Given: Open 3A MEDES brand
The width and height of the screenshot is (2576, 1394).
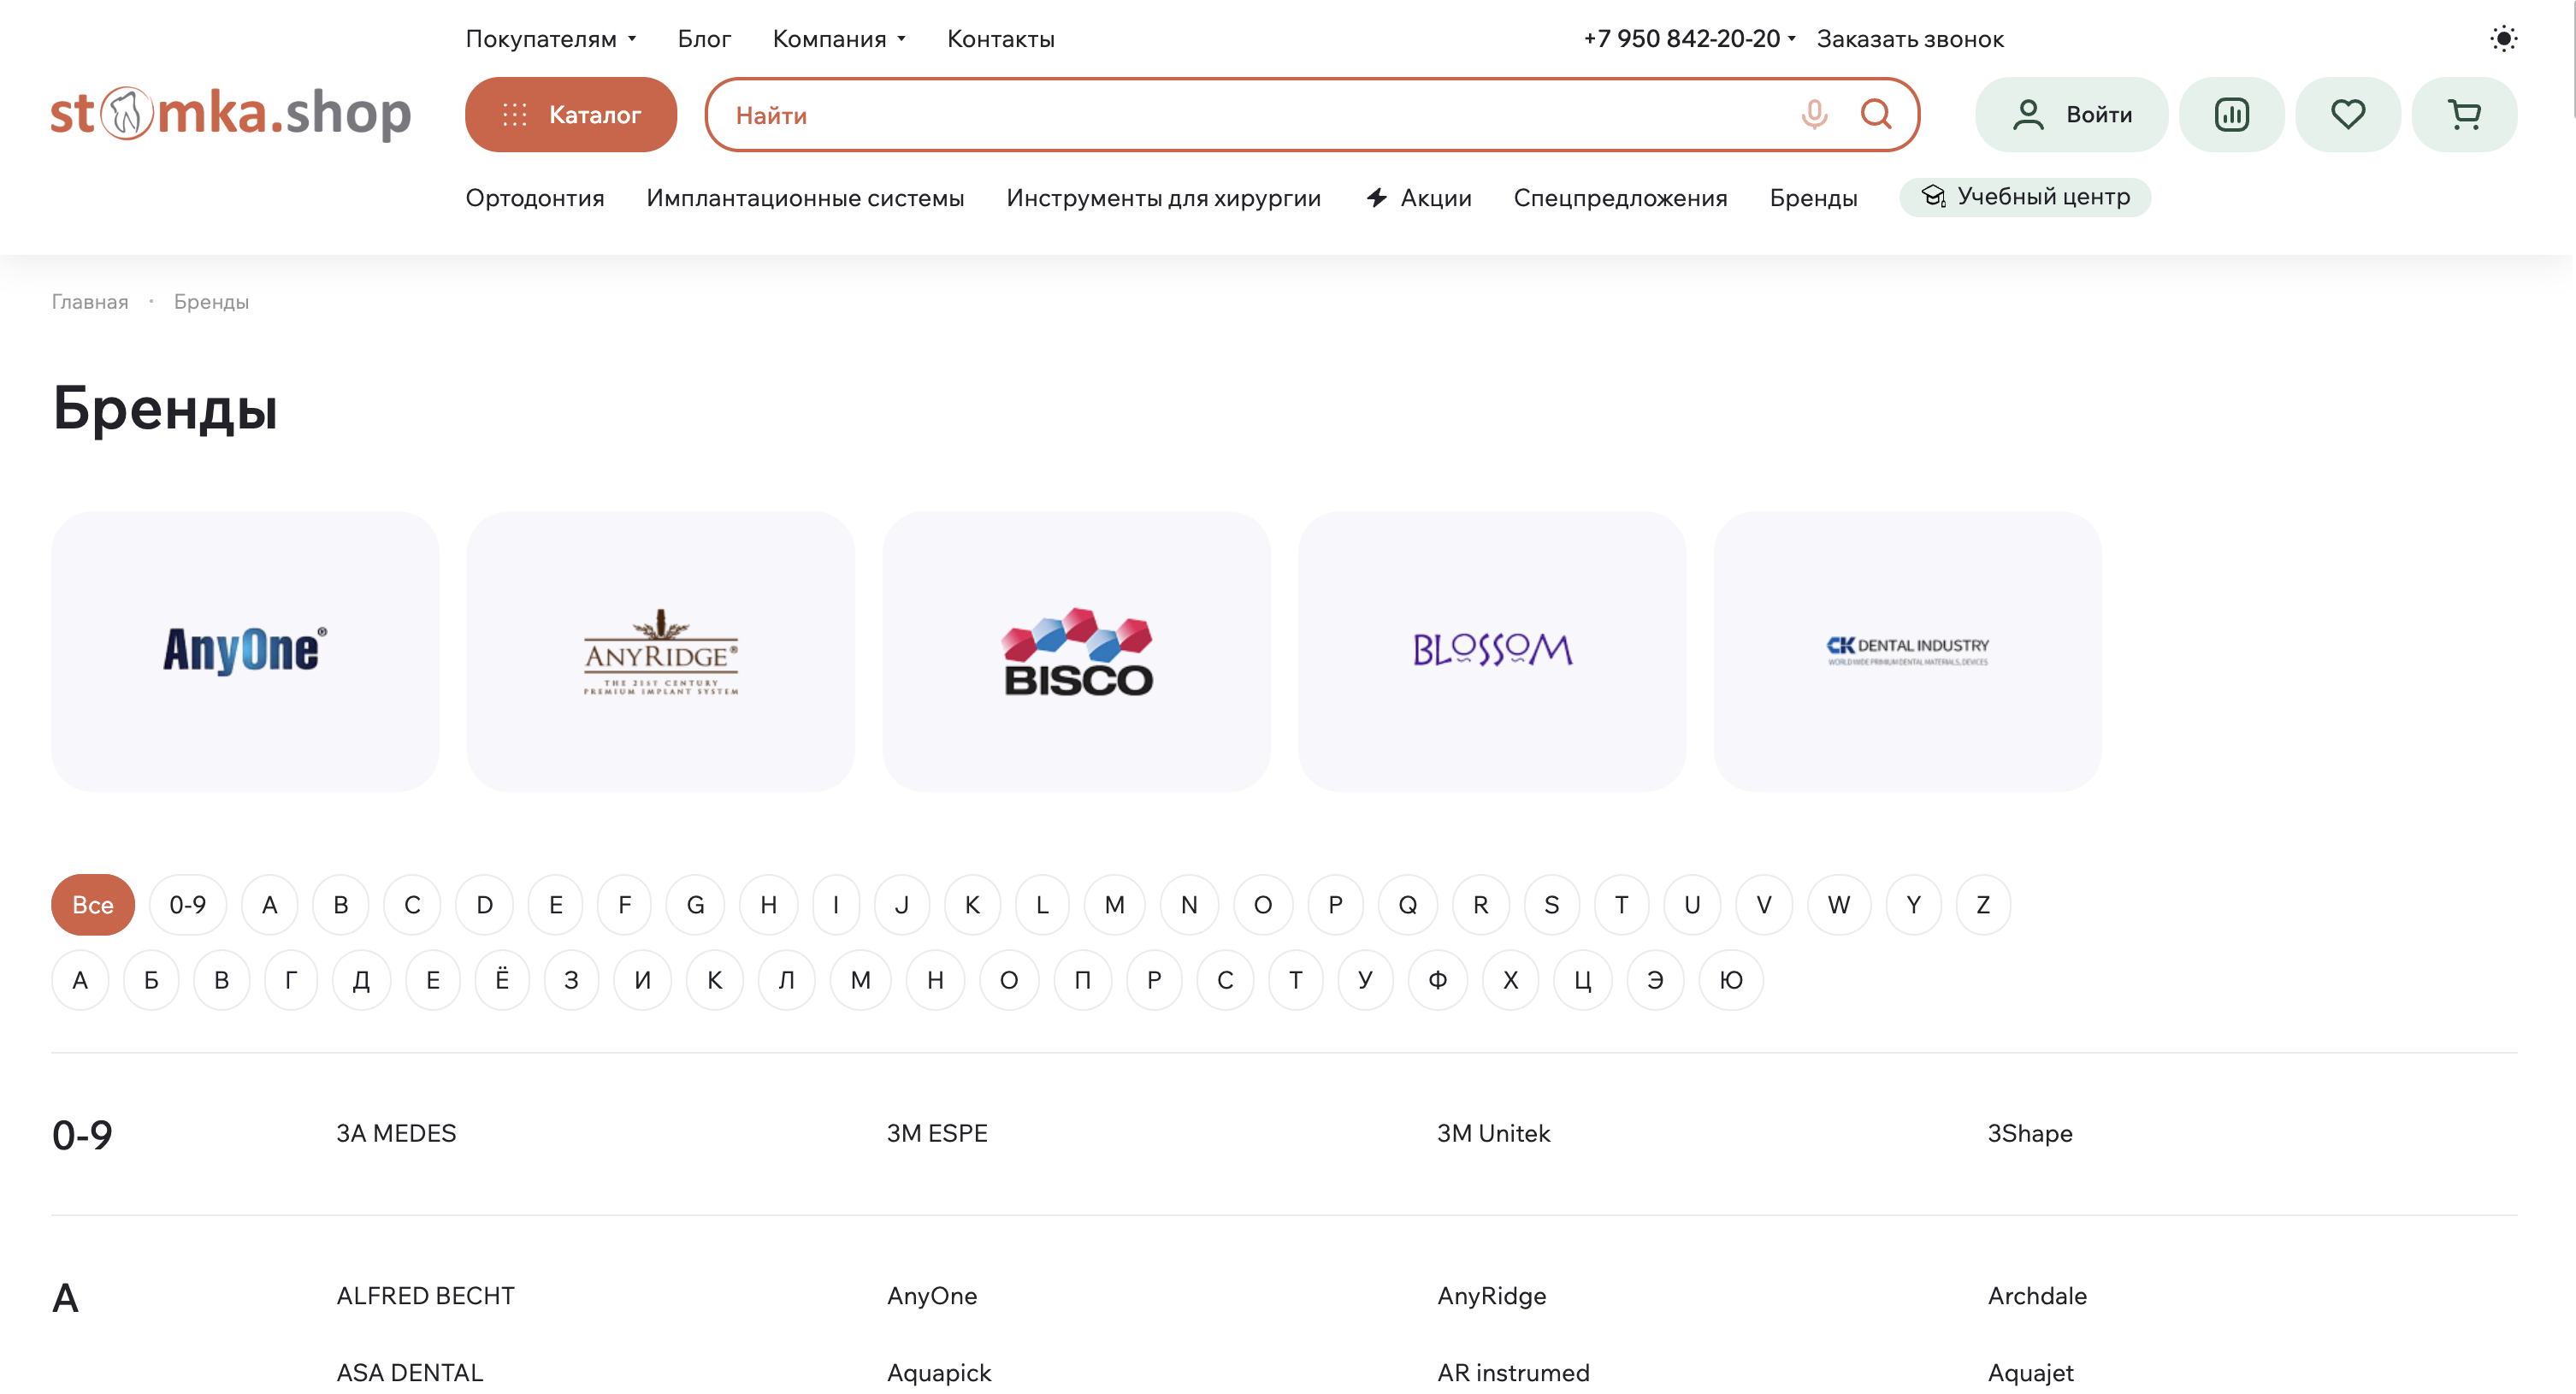Looking at the screenshot, I should pyautogui.click(x=396, y=1132).
